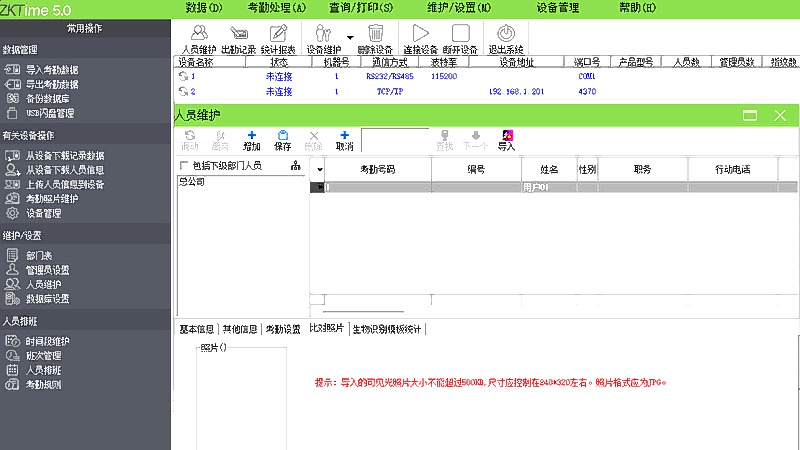Viewport: 800px width, 450px height.
Task: Click 退出系统 power icon
Action: point(506,39)
